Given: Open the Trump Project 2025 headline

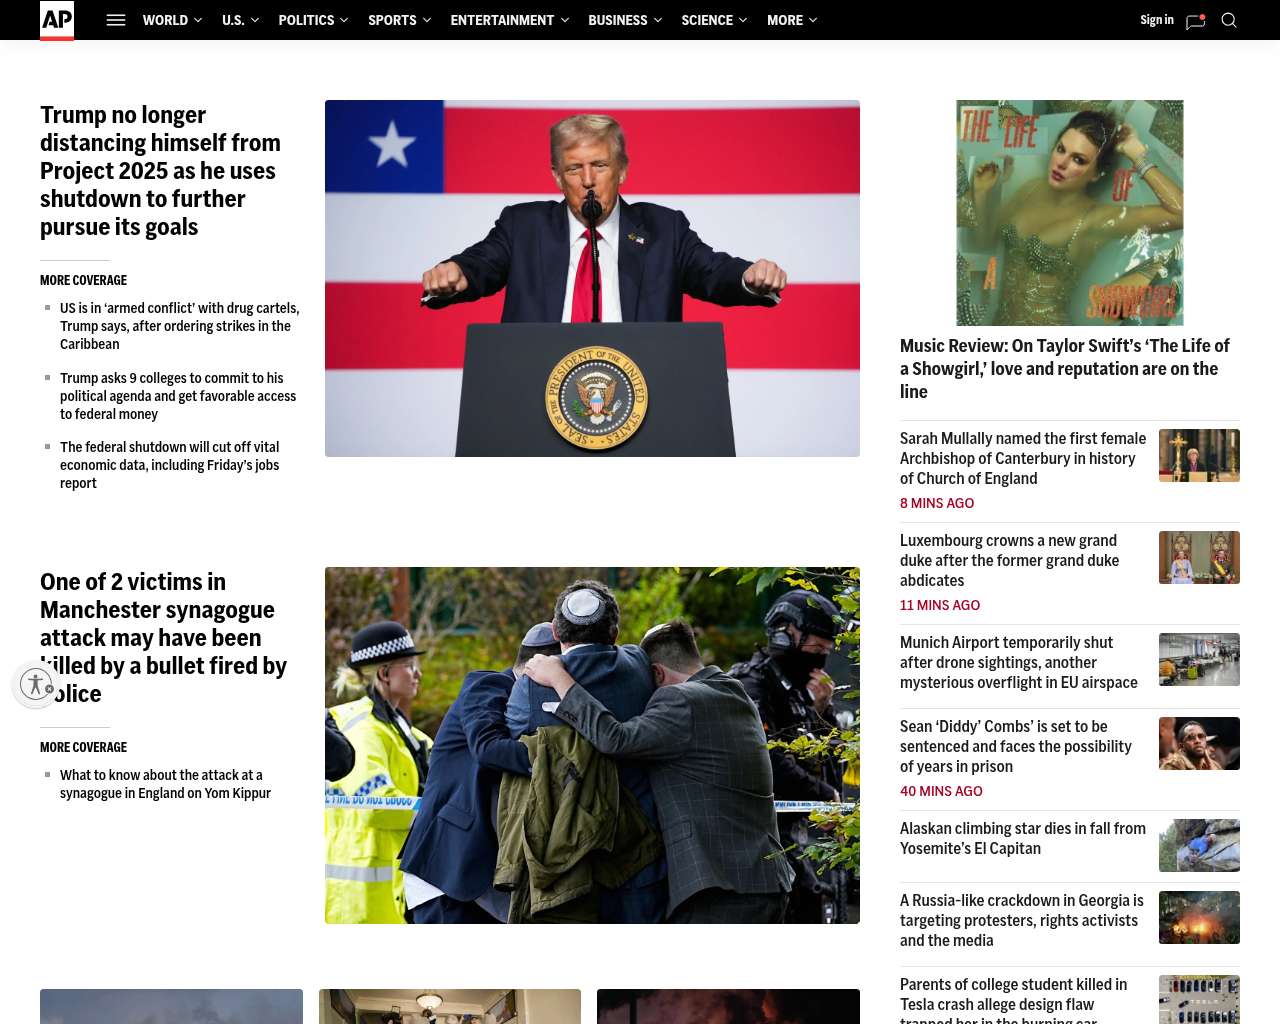Looking at the screenshot, I should 160,171.
